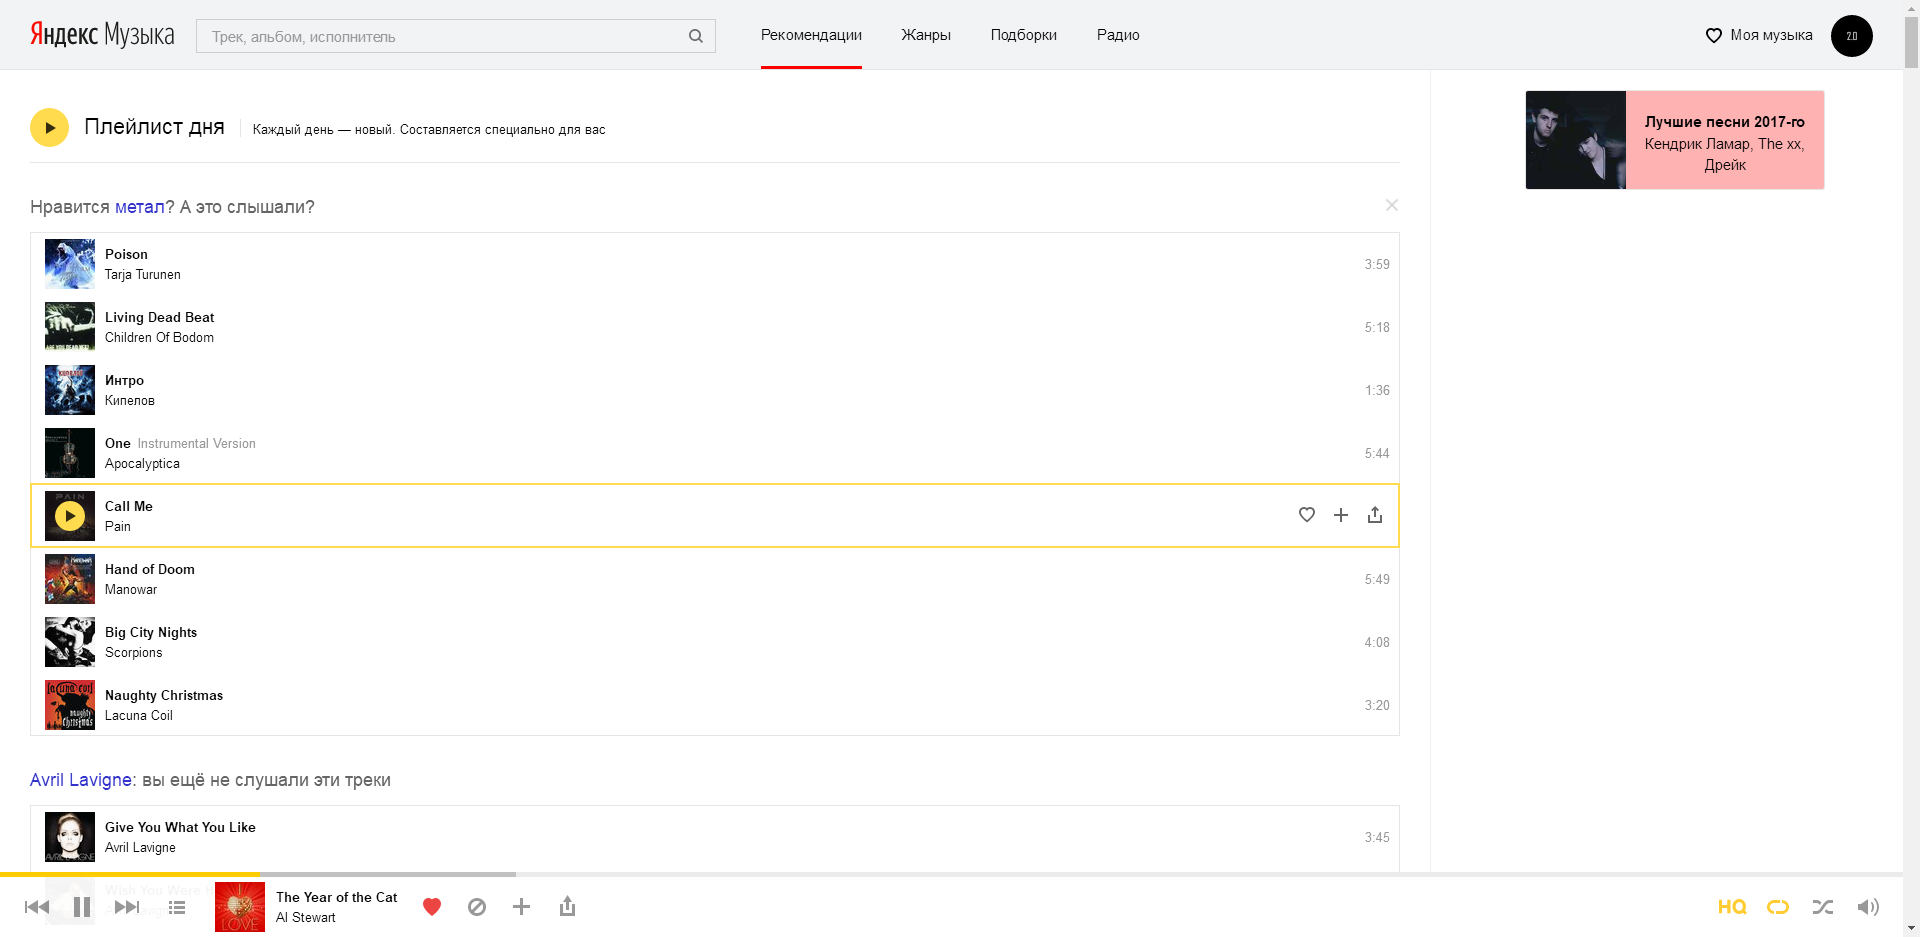Like the track Call Me
This screenshot has height=937, width=1920.
[x=1306, y=514]
